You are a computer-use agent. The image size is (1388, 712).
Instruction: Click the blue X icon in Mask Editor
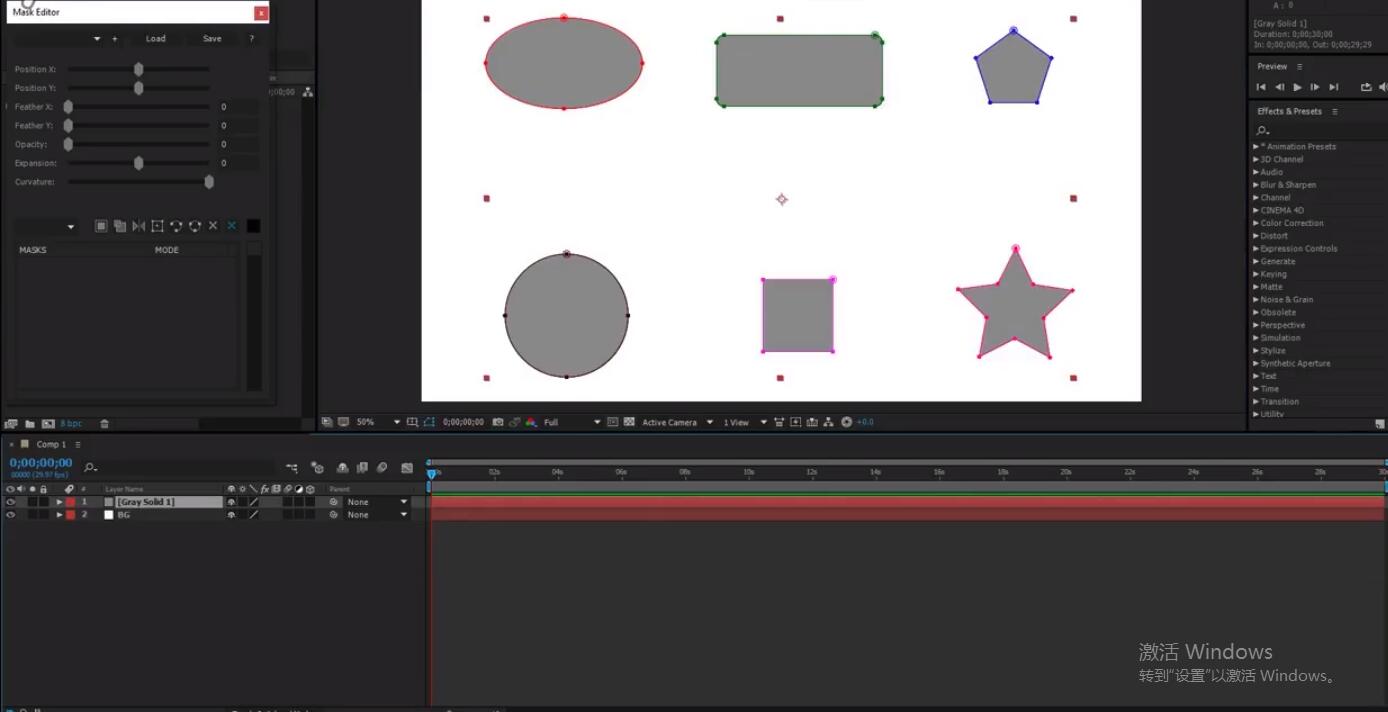tap(231, 226)
